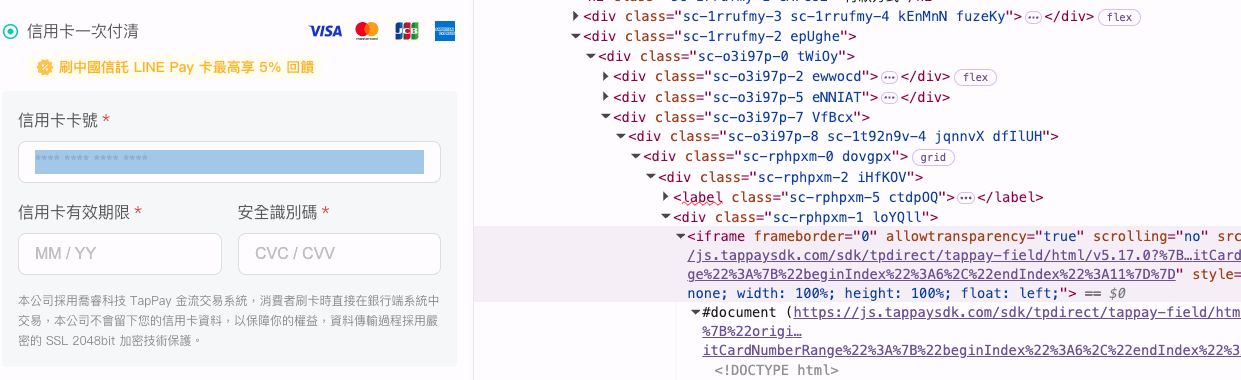Collapse the iframe element node

[x=680, y=237]
